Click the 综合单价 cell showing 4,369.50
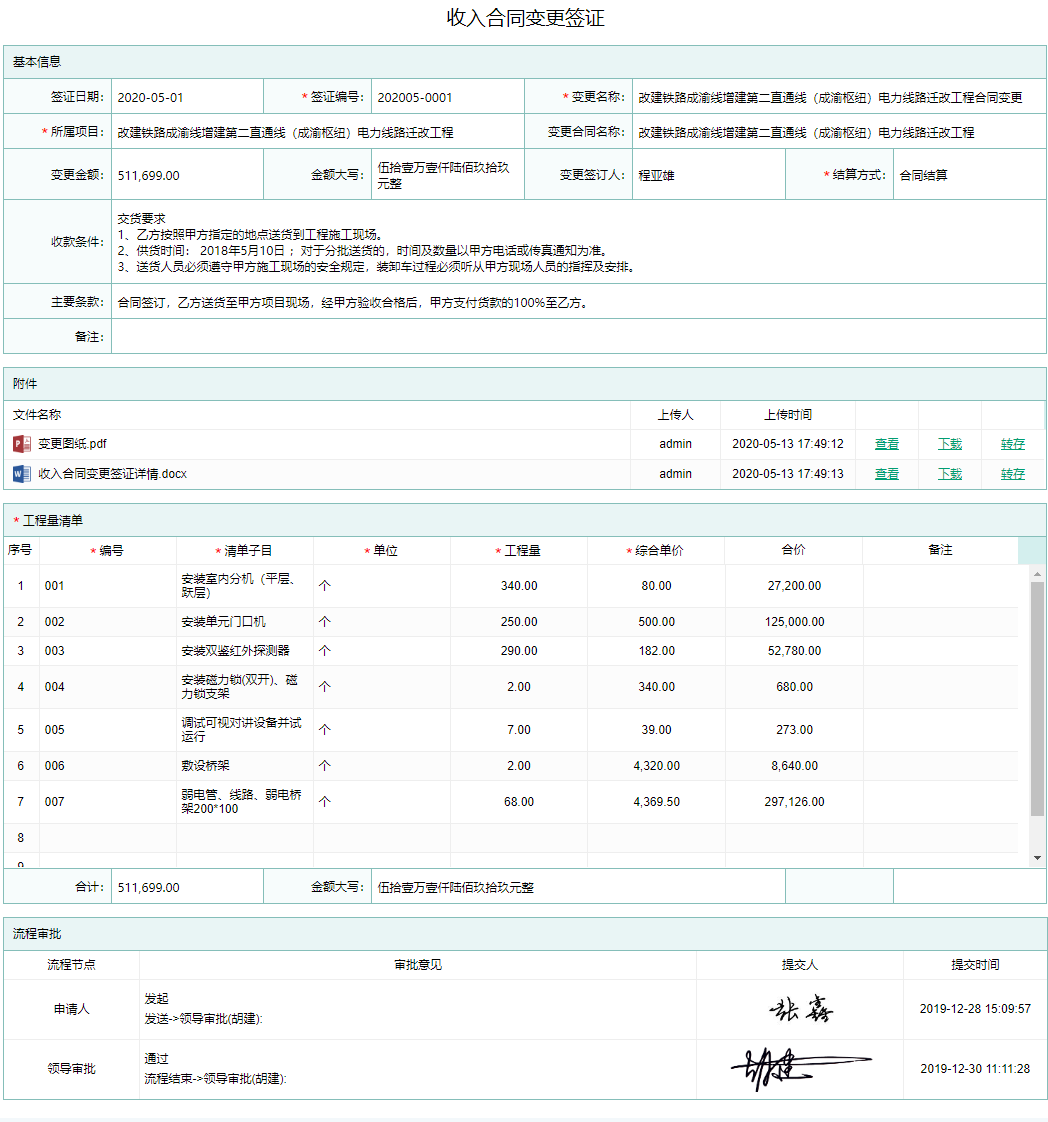The height and width of the screenshot is (1122, 1048). (656, 802)
